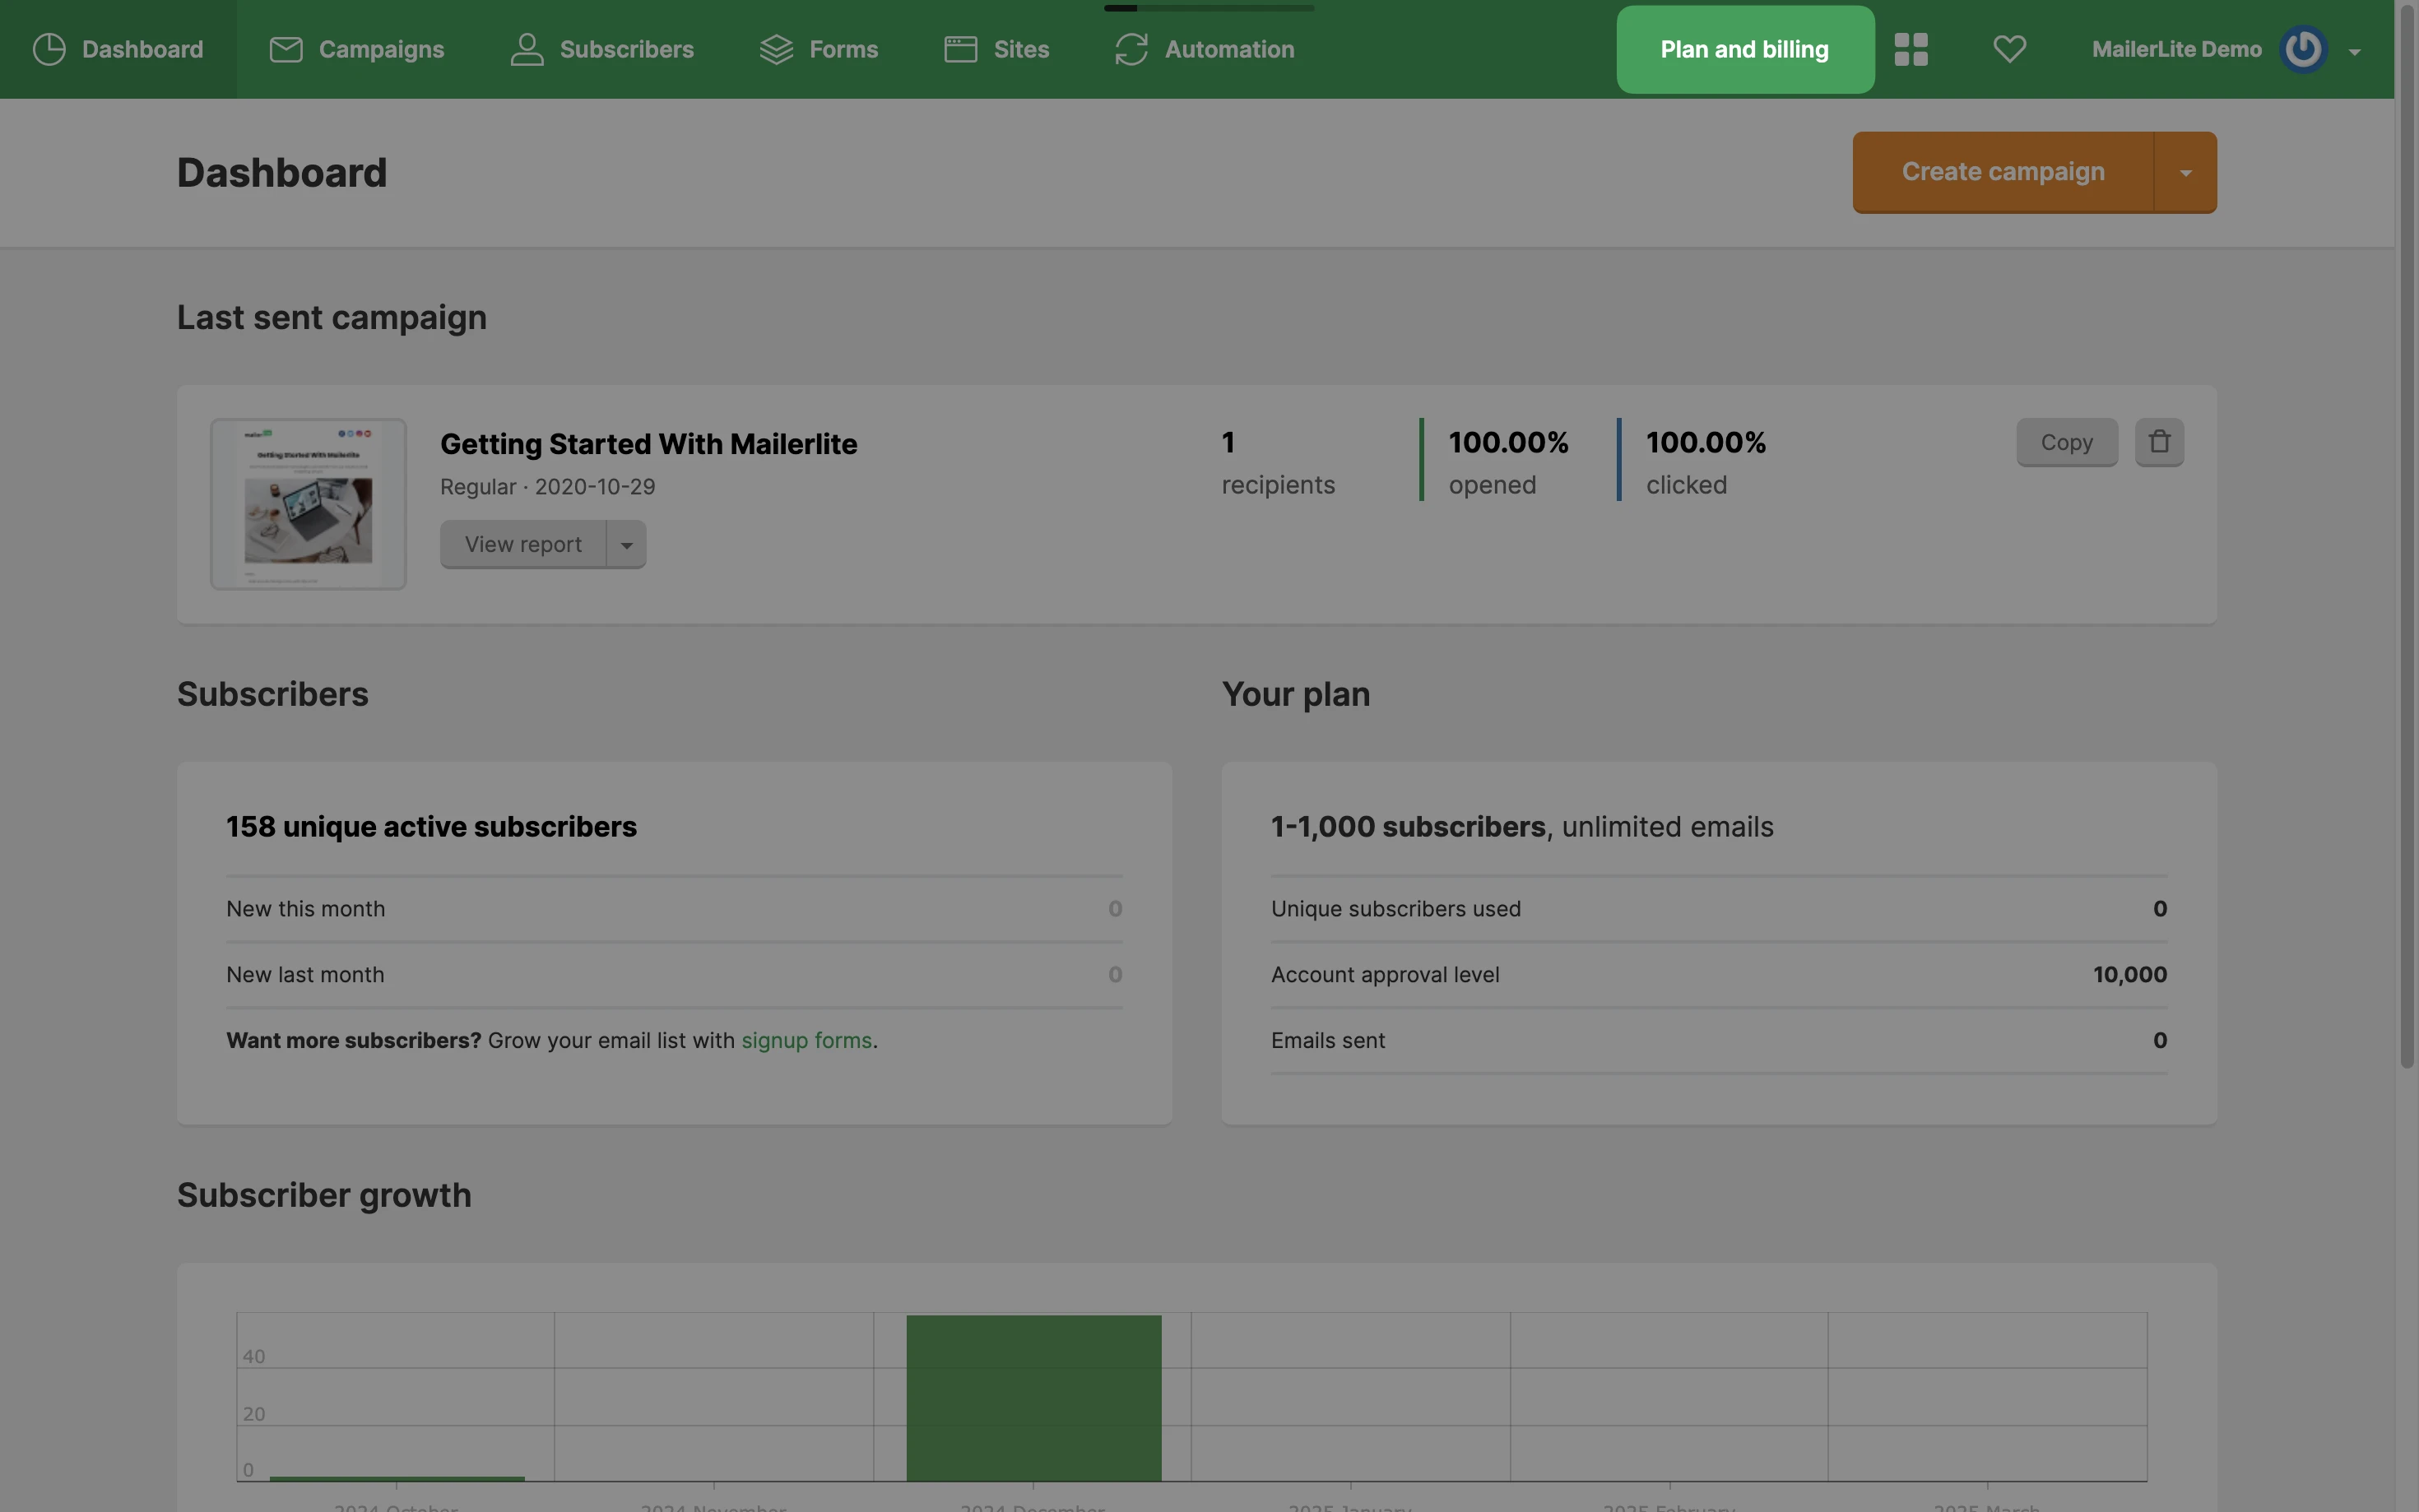Follow the signup forms link
The width and height of the screenshot is (2419, 1512).
806,1040
